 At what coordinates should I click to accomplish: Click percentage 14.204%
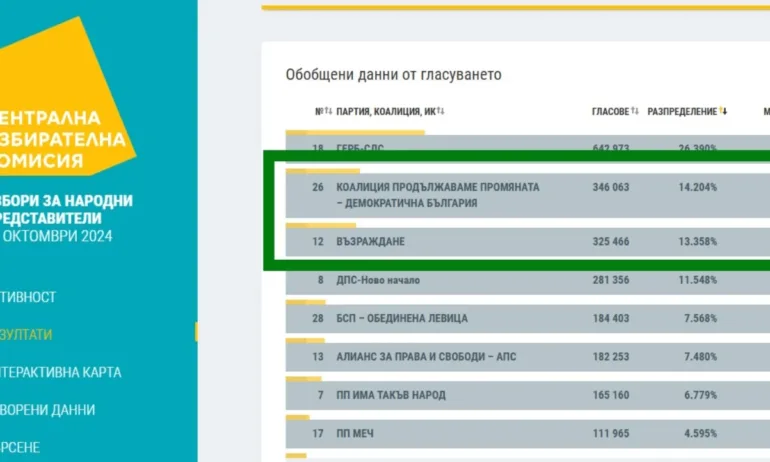(697, 187)
